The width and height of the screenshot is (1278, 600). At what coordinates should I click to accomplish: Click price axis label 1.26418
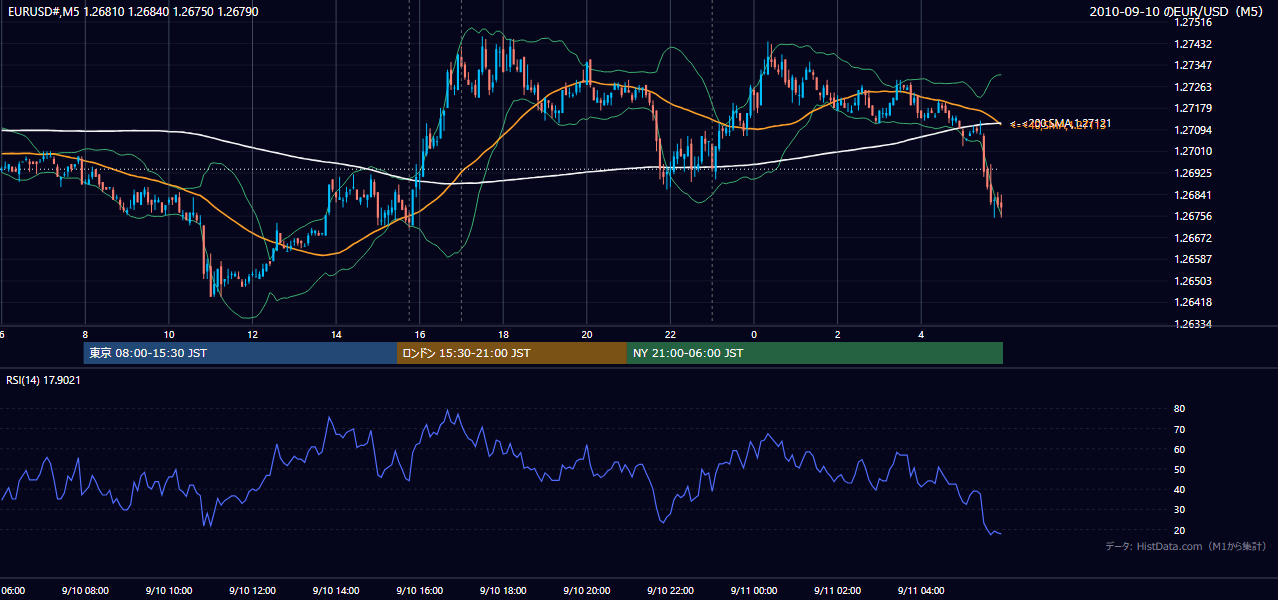[x=1194, y=302]
